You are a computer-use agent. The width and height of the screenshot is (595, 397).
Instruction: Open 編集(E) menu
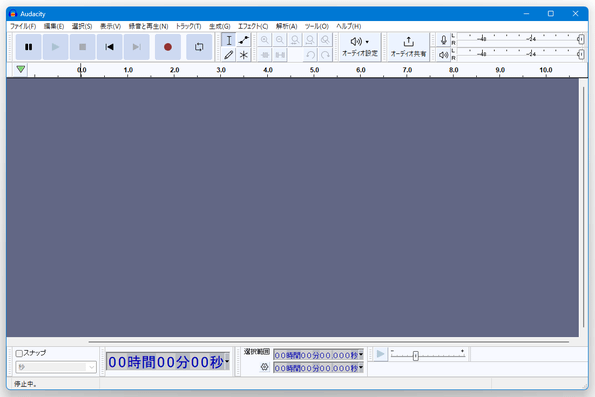54,26
